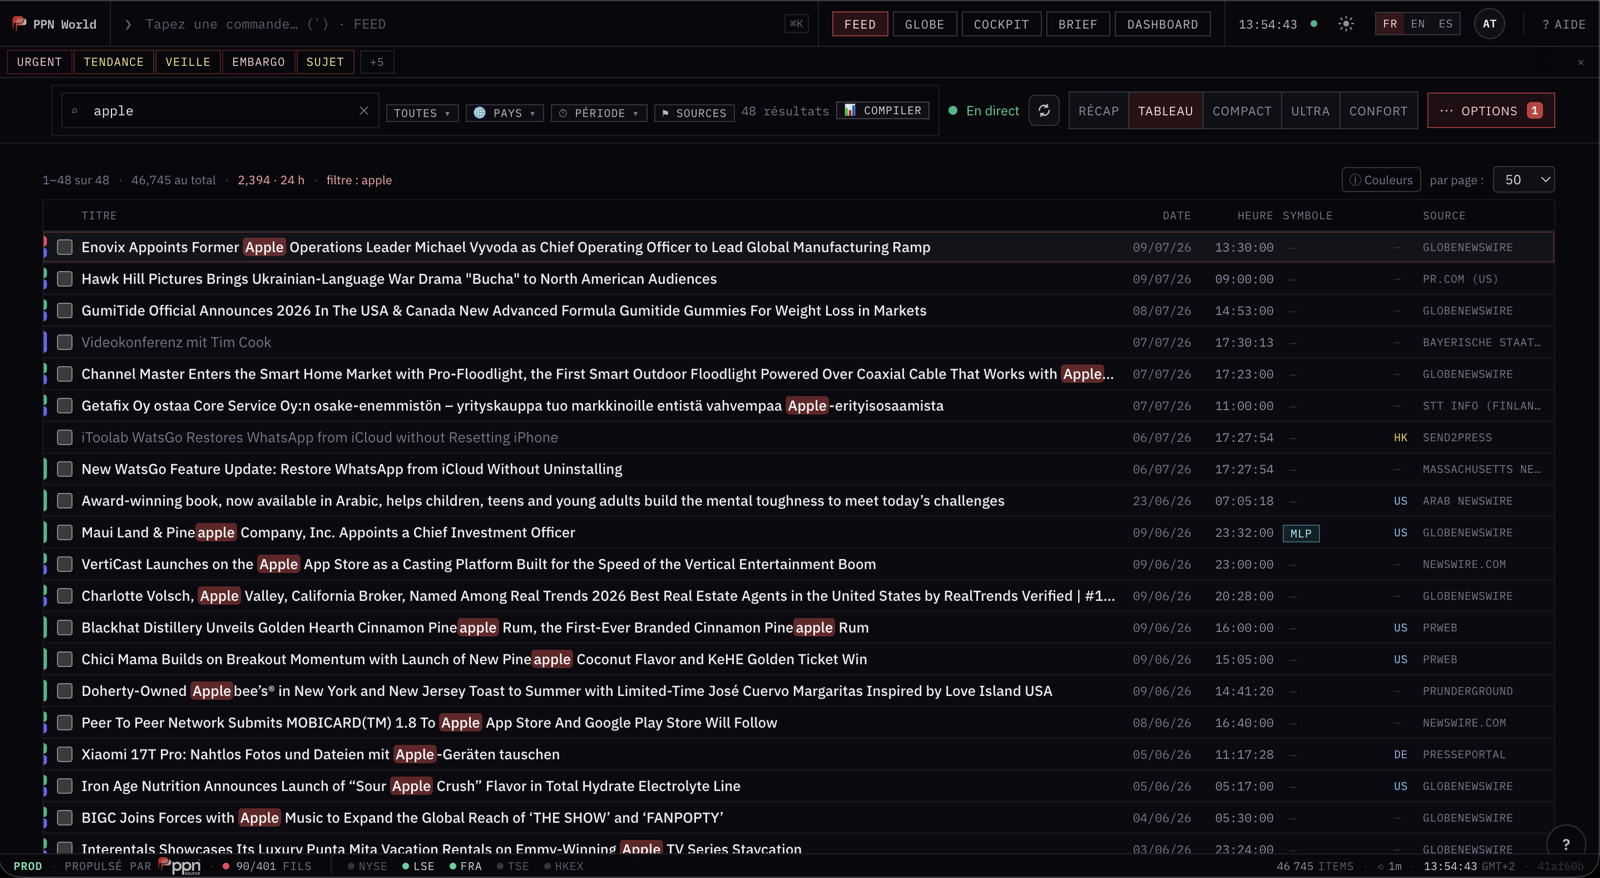The image size is (1600, 878).
Task: Click the round help question-mark button
Action: coord(1566,844)
